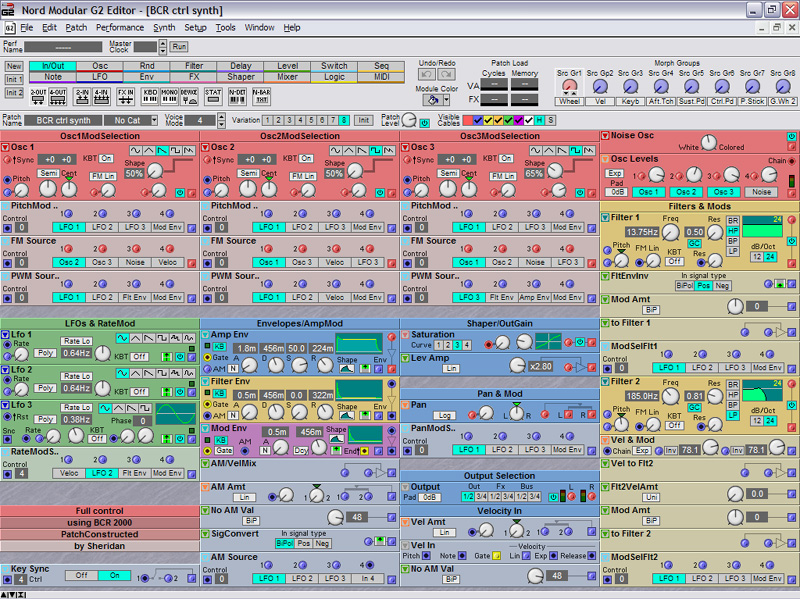
Task: Collapse the Osc 1 module
Action: coord(6,147)
